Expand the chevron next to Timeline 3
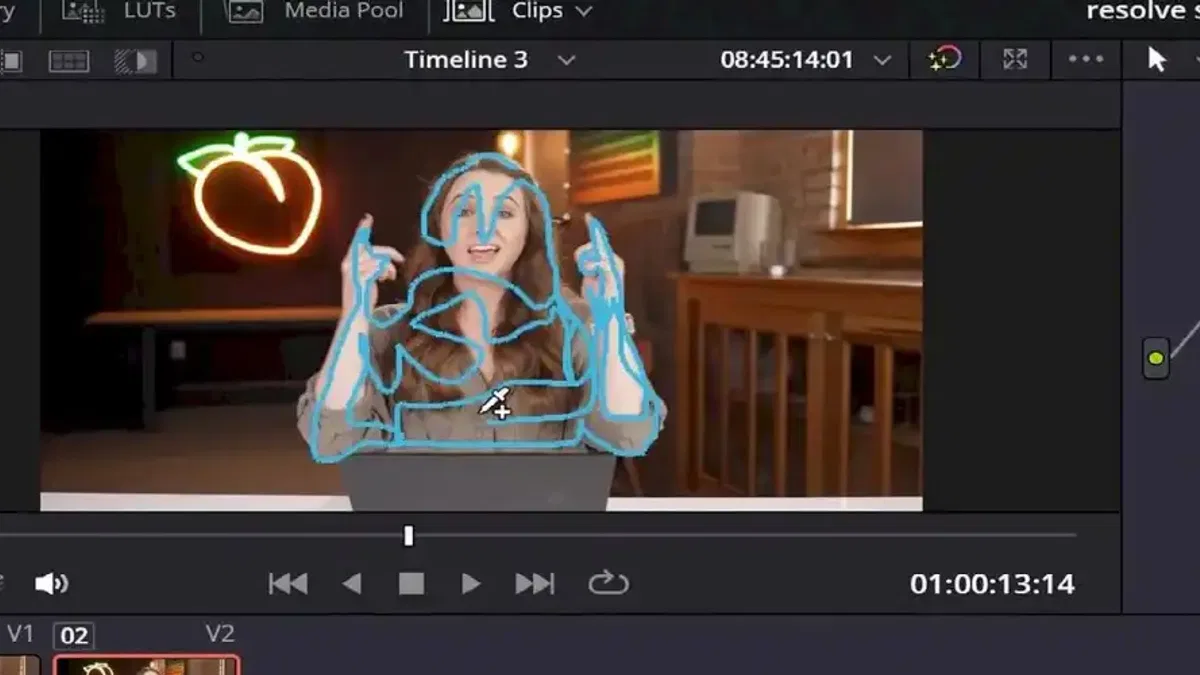1200x675 pixels. point(566,60)
